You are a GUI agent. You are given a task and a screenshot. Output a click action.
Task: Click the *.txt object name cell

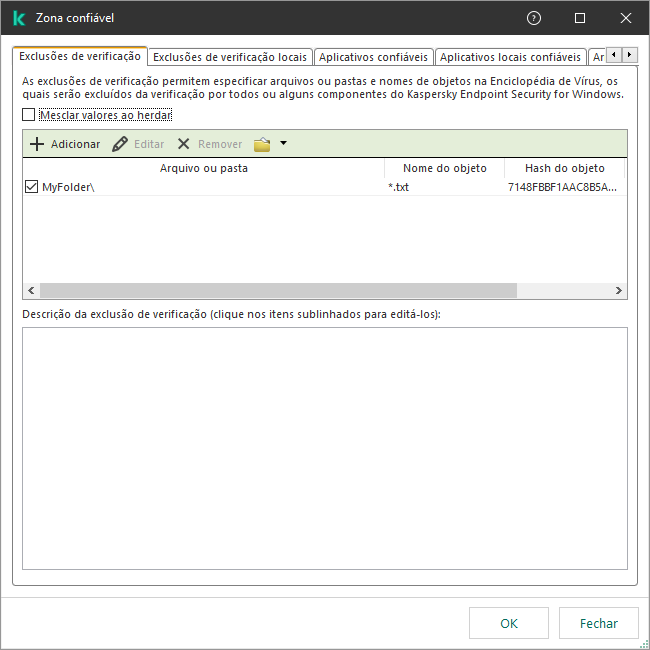398,187
